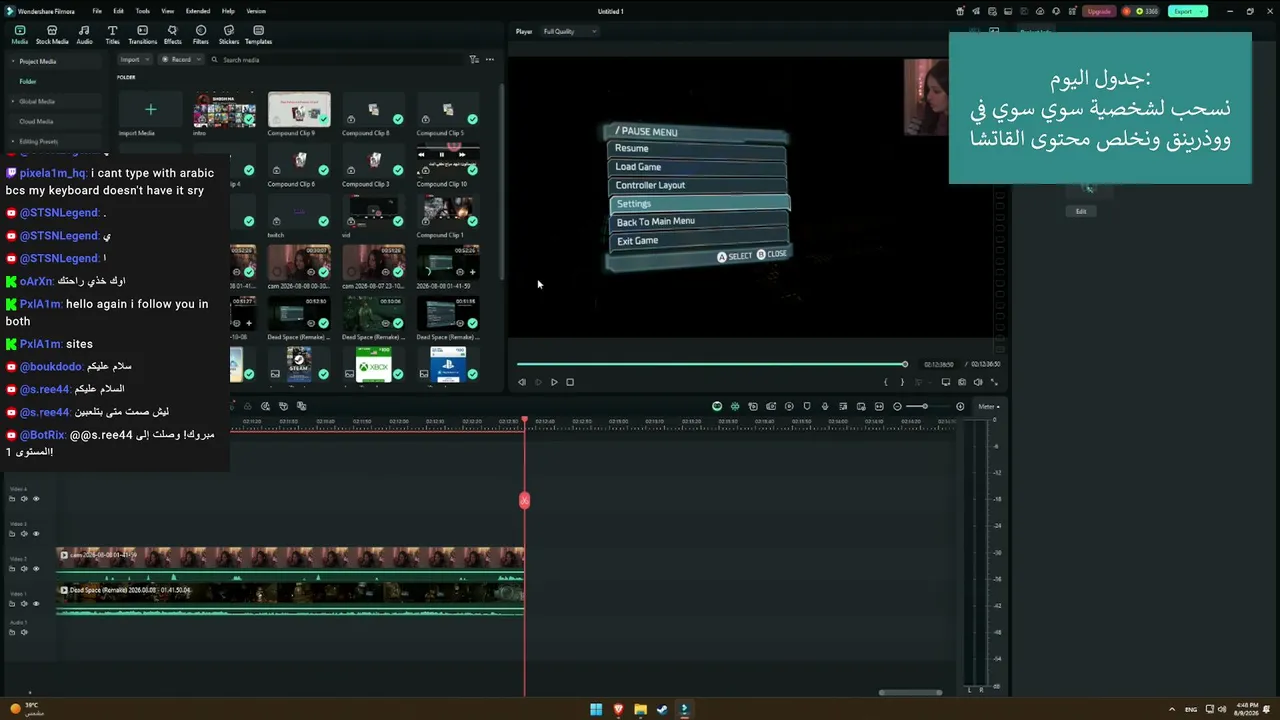Click the Filmora app logo
This screenshot has width=1280, height=720.
(x=11, y=11)
